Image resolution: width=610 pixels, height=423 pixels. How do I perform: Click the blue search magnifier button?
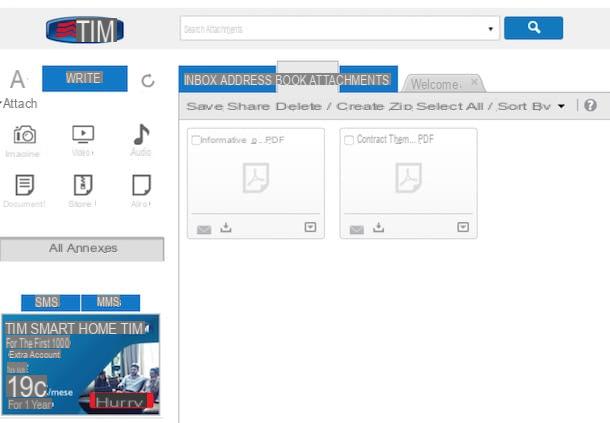pos(533,28)
